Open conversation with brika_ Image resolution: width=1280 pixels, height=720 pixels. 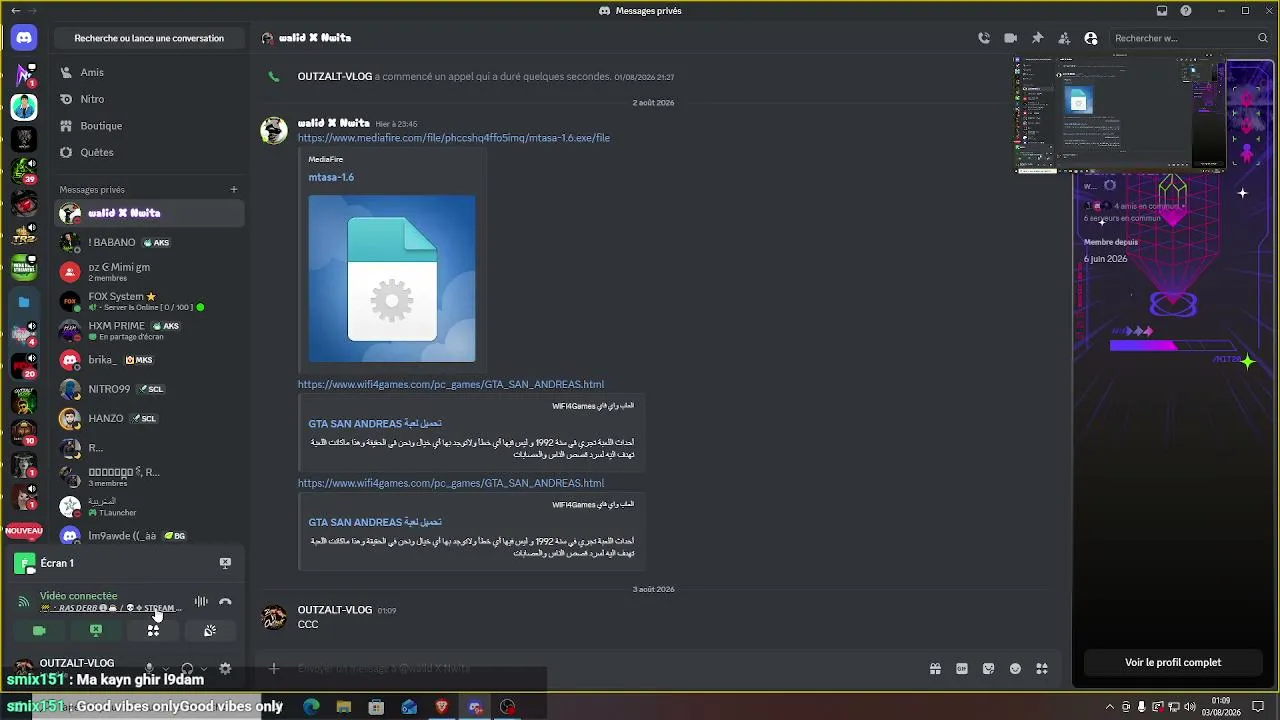click(x=149, y=360)
